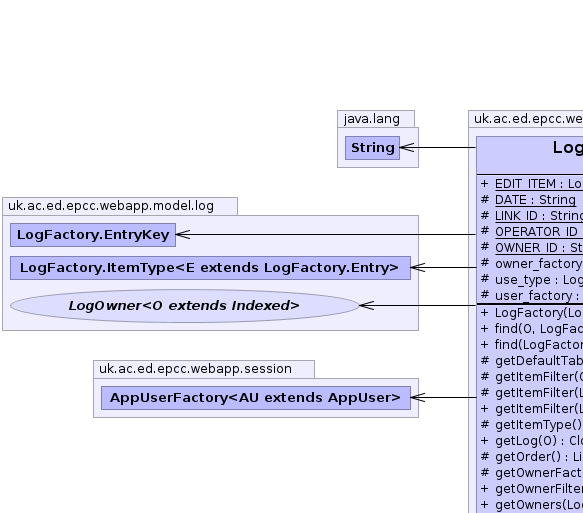Screen dimensions: 583x513
Task: Select the String class box
Action: 372,148
